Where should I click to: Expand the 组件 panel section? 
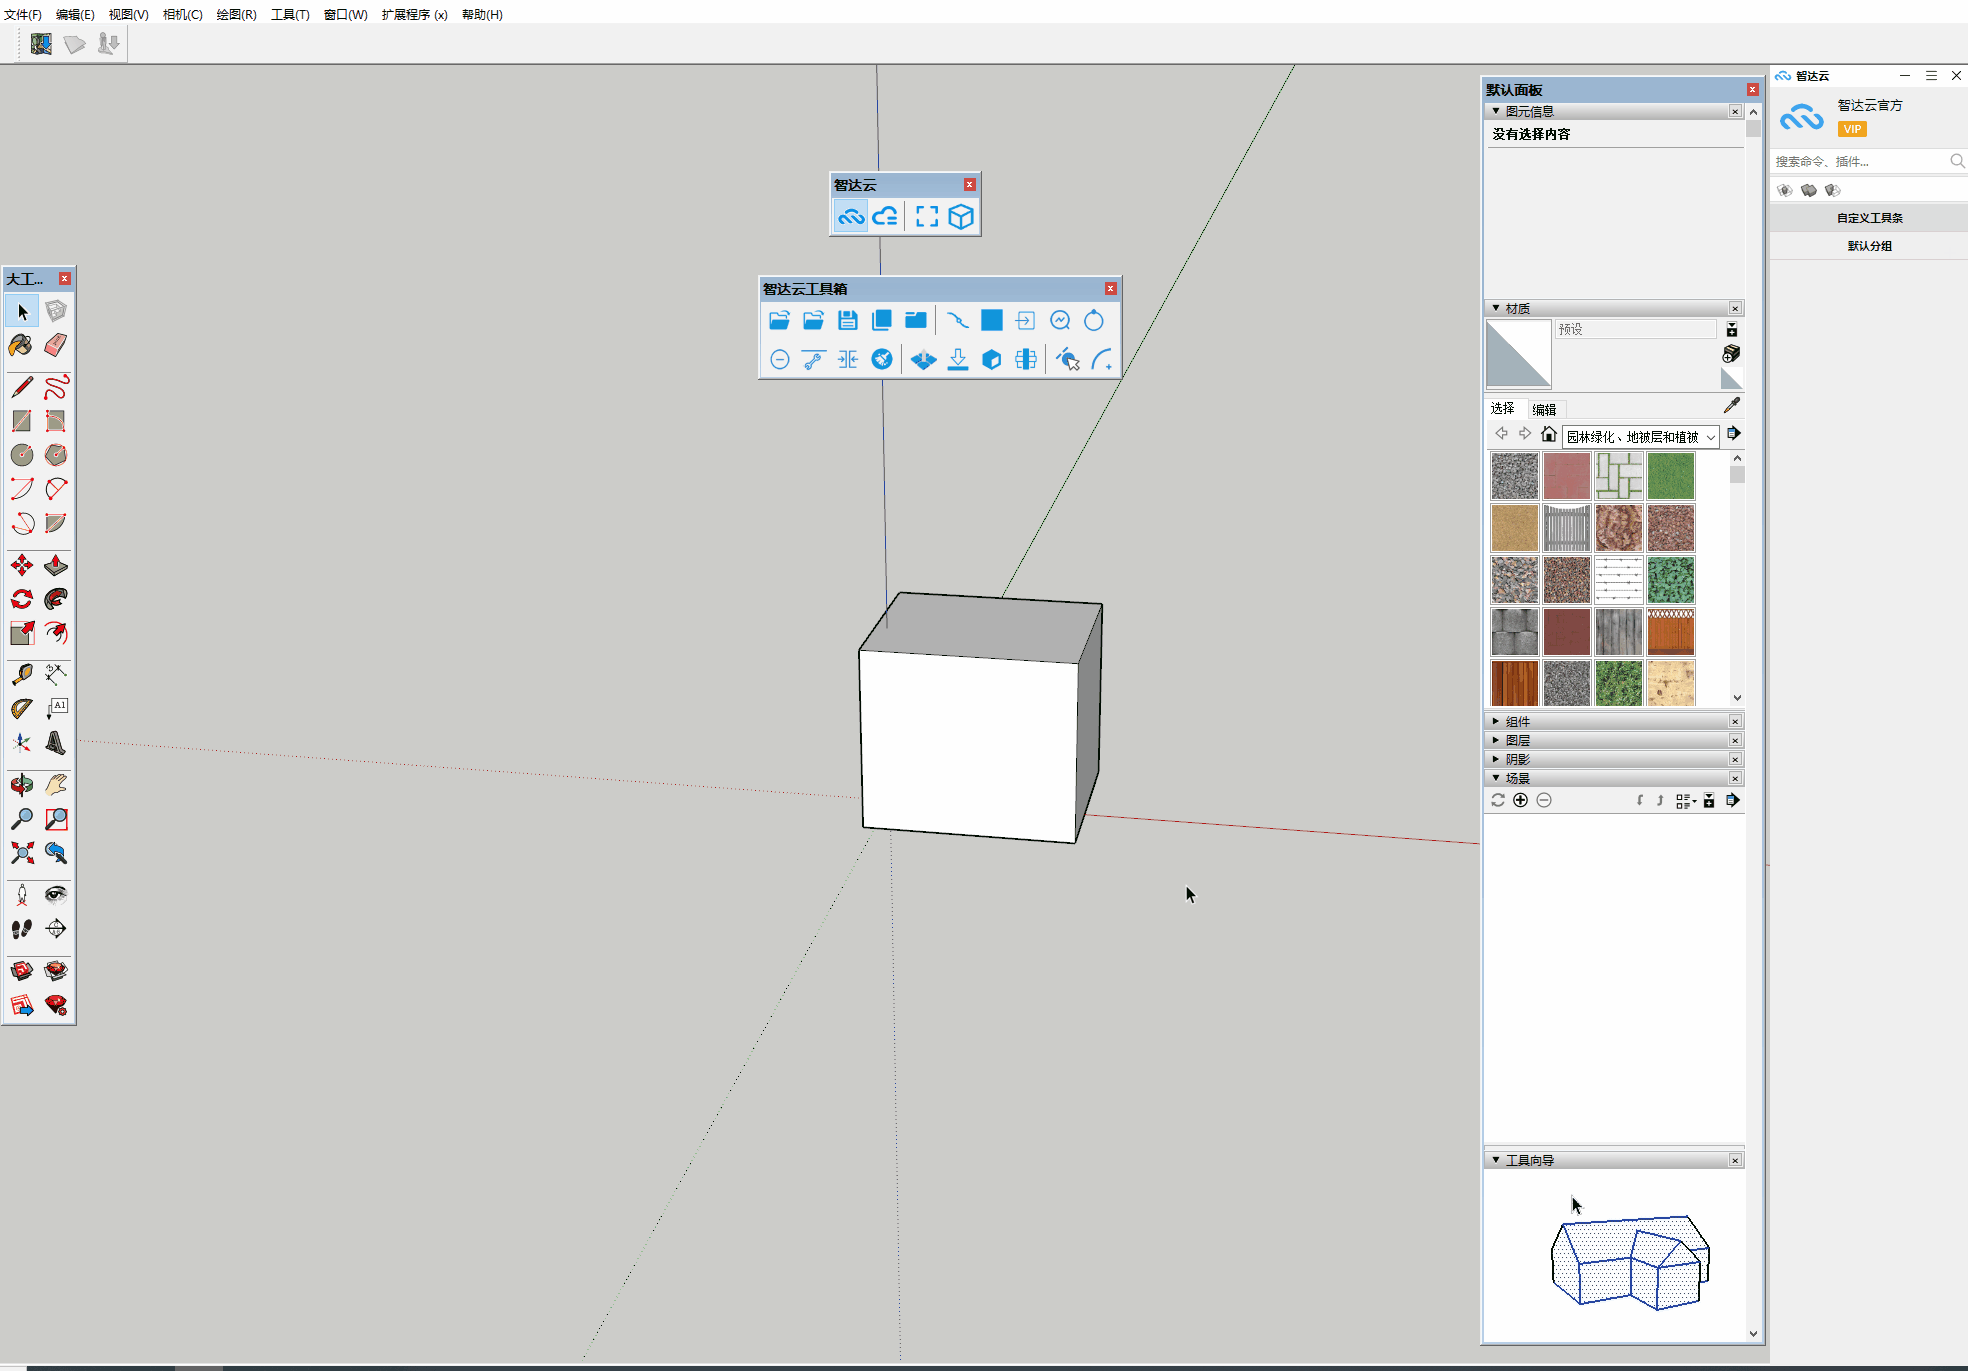(x=1517, y=721)
